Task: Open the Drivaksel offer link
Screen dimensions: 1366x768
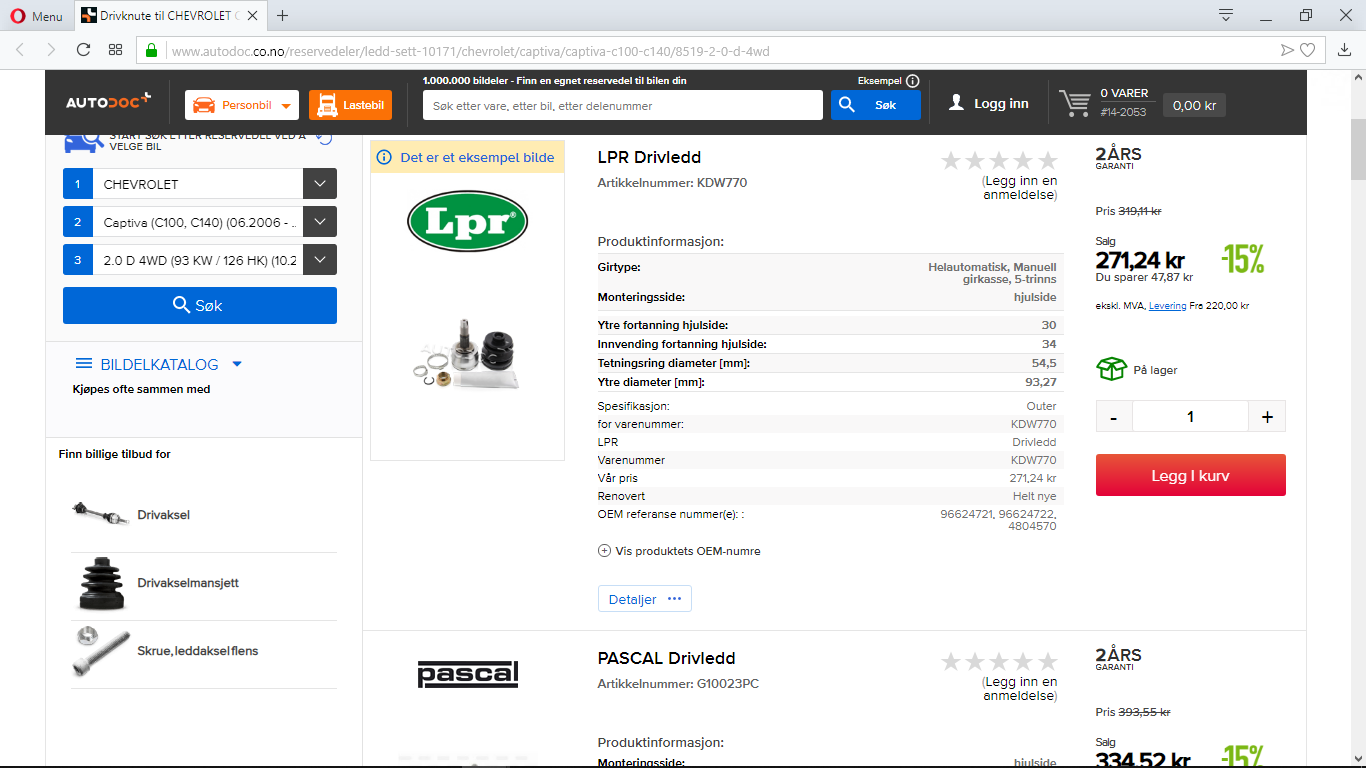Action: (x=163, y=515)
